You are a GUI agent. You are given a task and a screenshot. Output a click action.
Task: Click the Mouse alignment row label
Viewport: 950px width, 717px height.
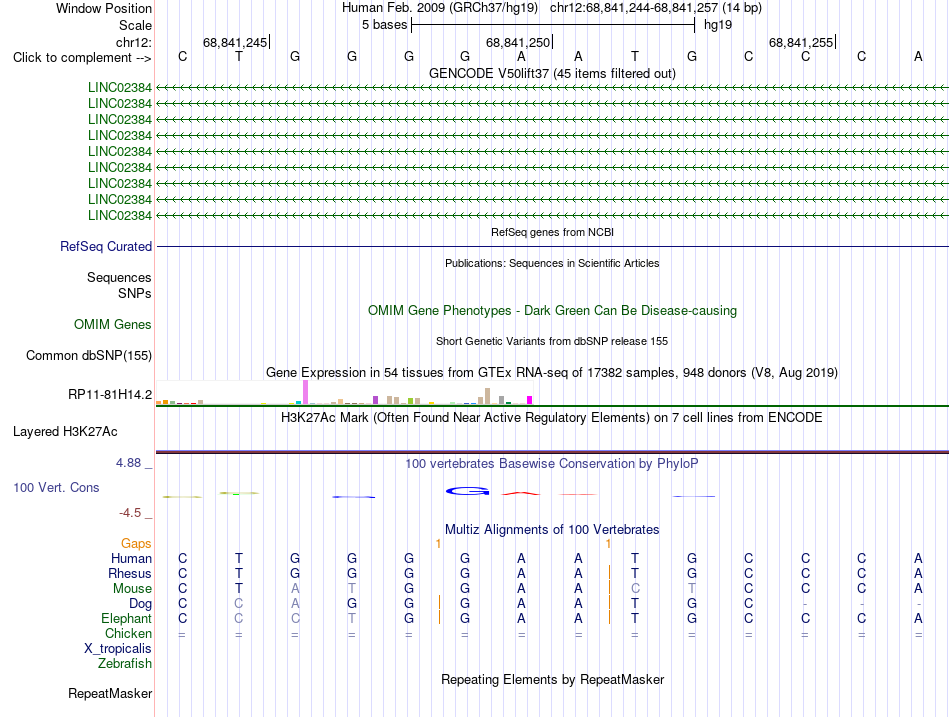click(132, 589)
